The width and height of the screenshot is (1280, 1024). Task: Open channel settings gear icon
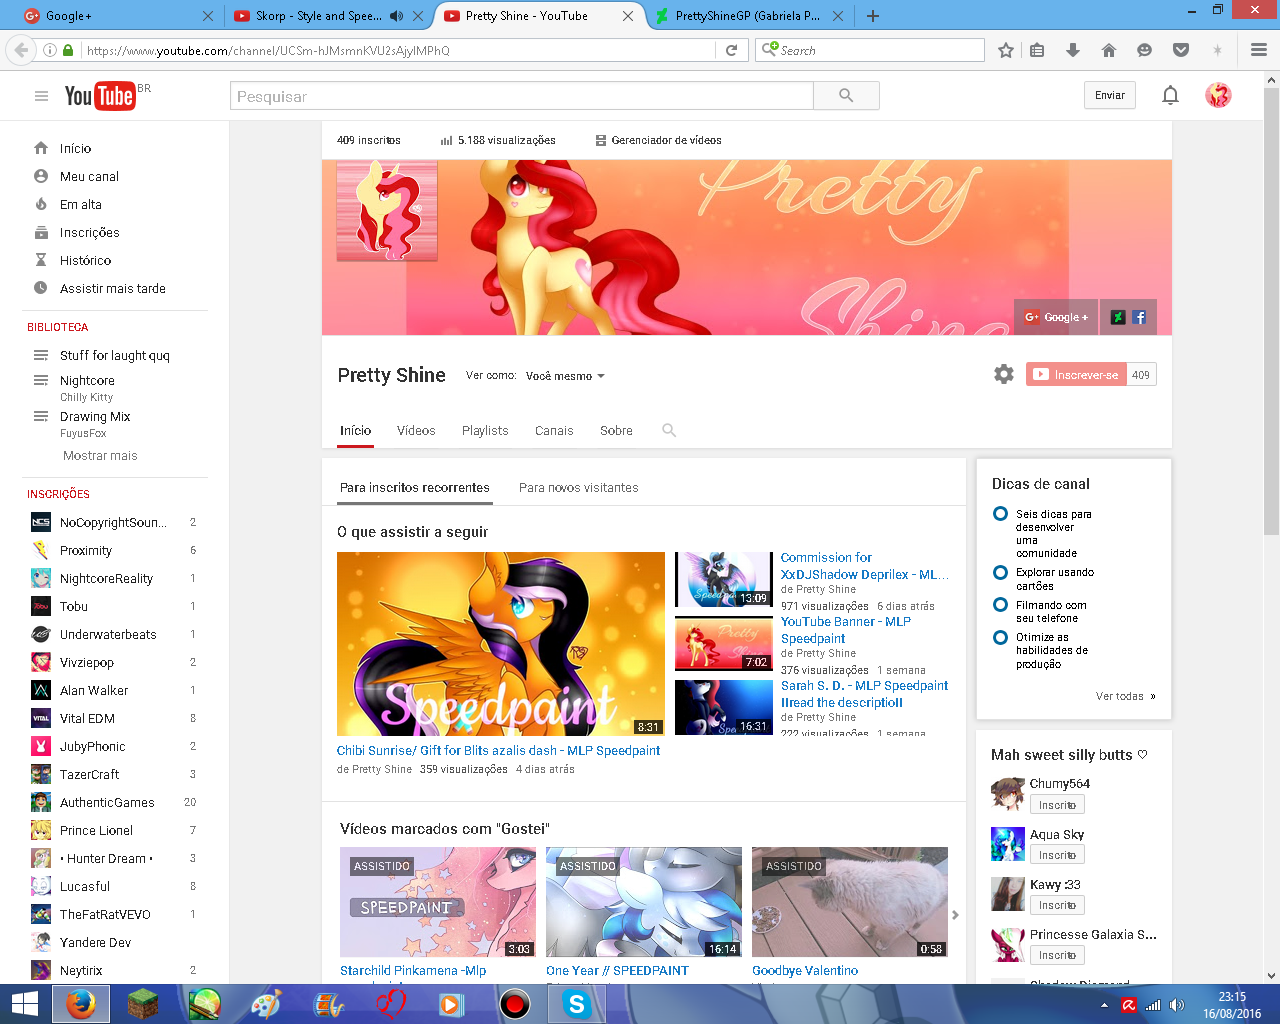[x=1004, y=374]
